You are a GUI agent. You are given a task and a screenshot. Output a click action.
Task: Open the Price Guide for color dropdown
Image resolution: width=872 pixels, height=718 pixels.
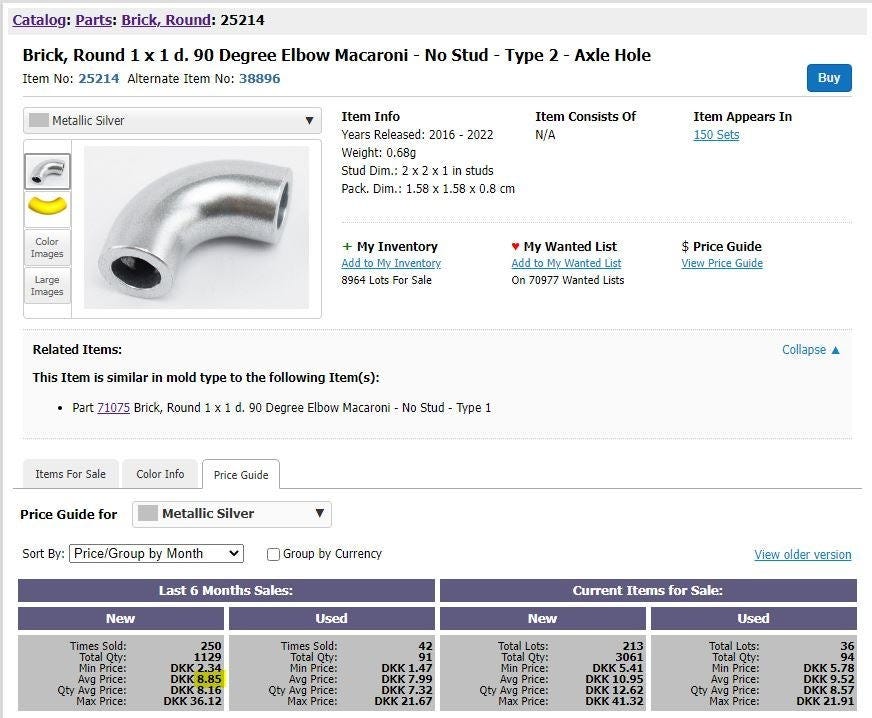click(x=231, y=514)
